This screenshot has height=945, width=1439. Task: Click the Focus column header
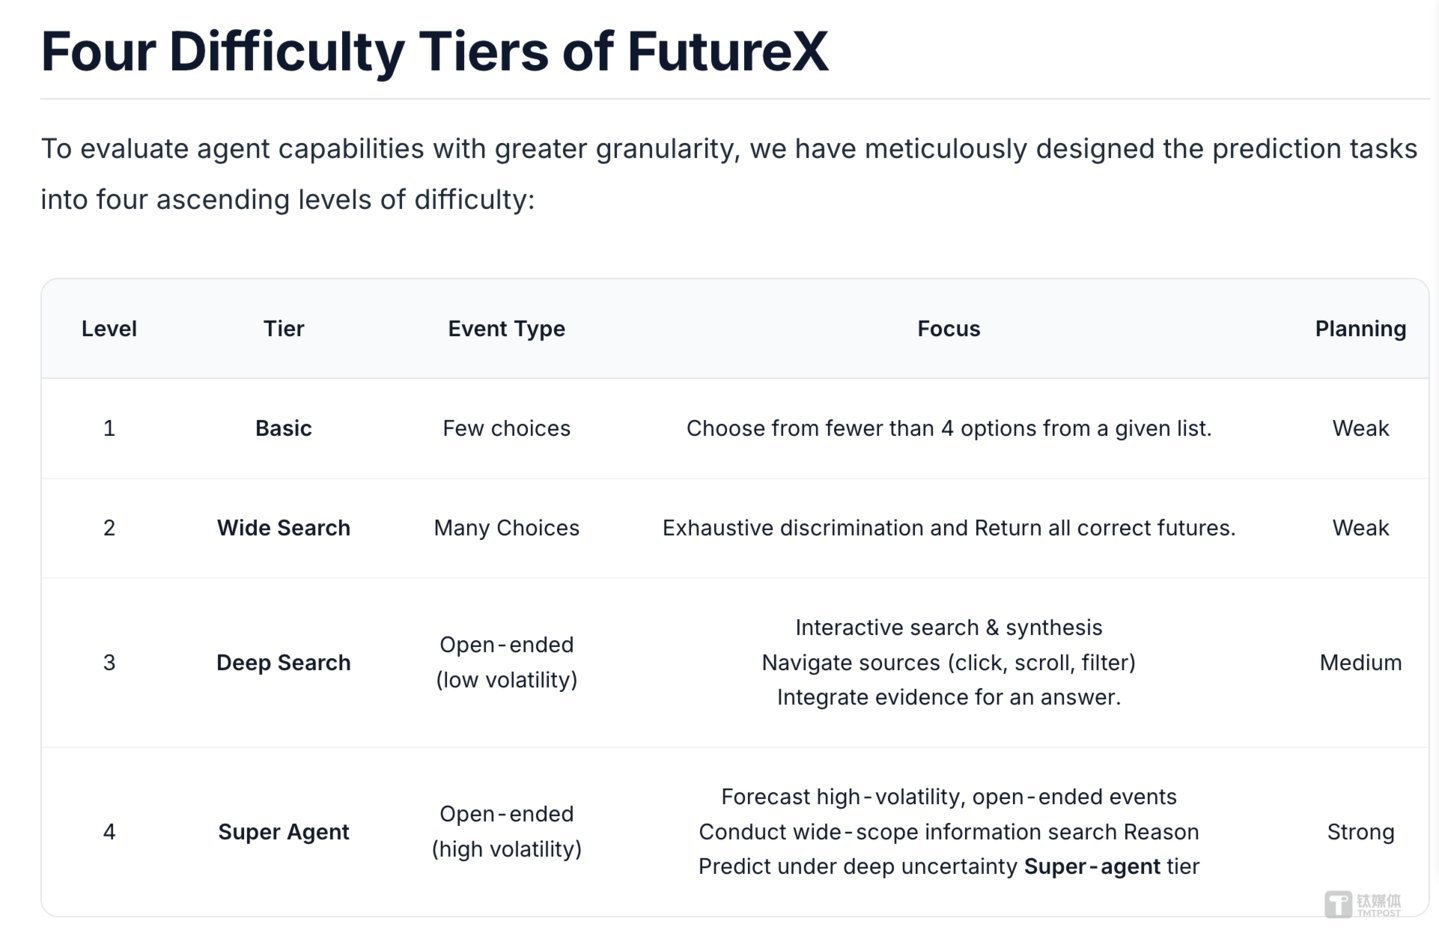tap(948, 329)
